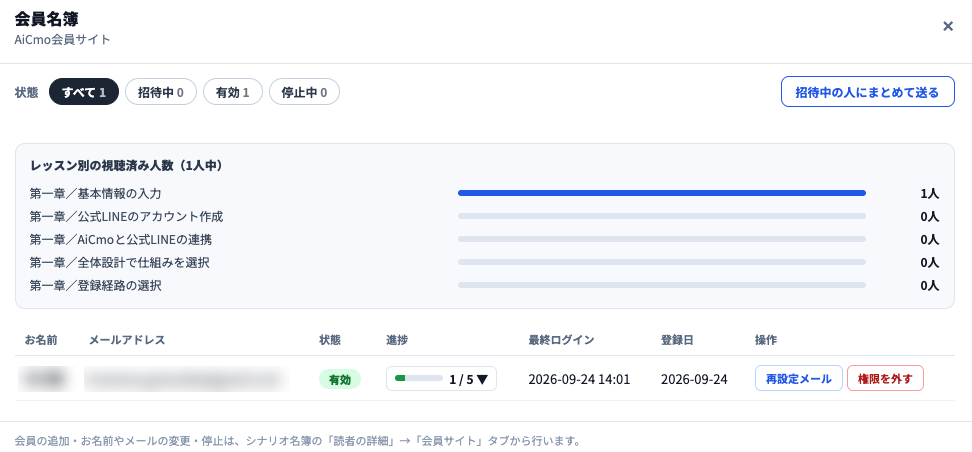Viewport: 972px width, 452px height.
Task: Click progress bar for 第一章／全体設計で仕組みを選択
Action: click(x=661, y=262)
